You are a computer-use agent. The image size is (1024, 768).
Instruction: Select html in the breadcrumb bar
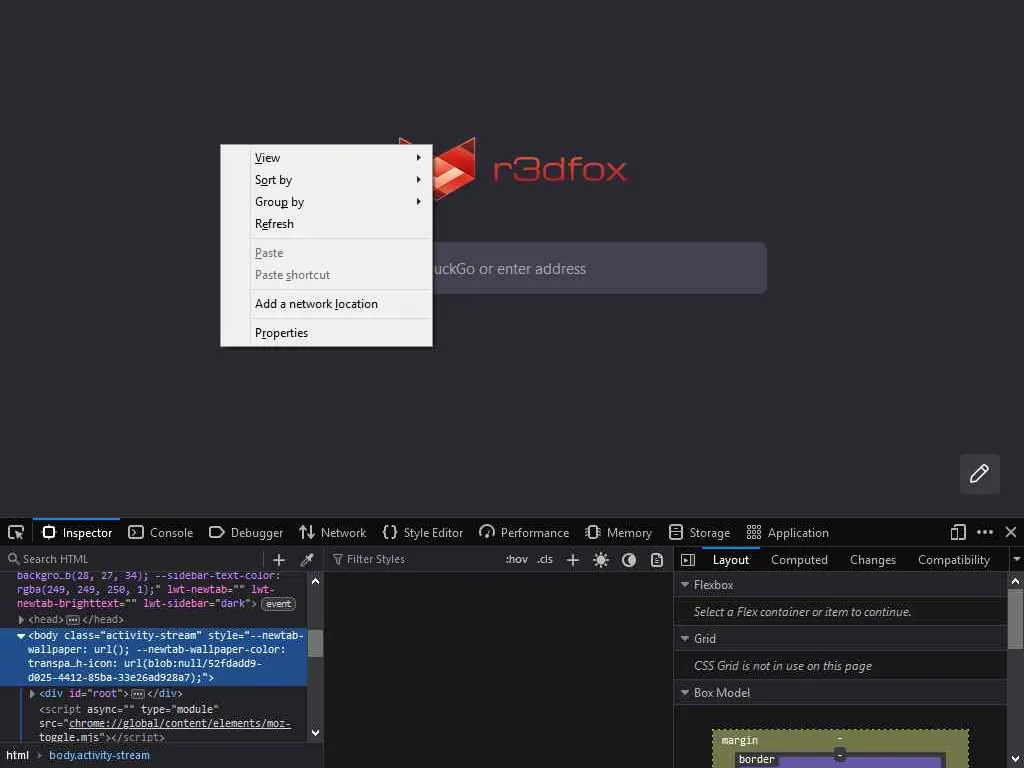pyautogui.click(x=18, y=756)
